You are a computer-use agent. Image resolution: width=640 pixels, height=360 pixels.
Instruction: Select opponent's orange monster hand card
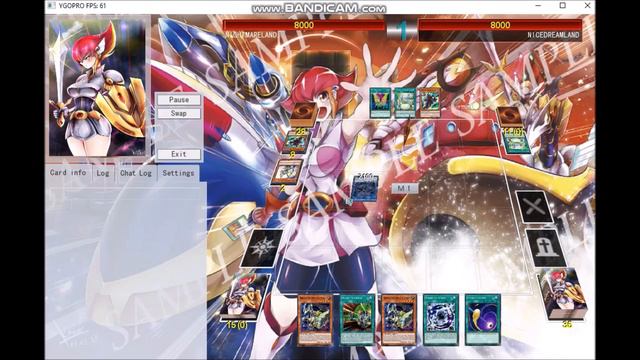[x=429, y=103]
